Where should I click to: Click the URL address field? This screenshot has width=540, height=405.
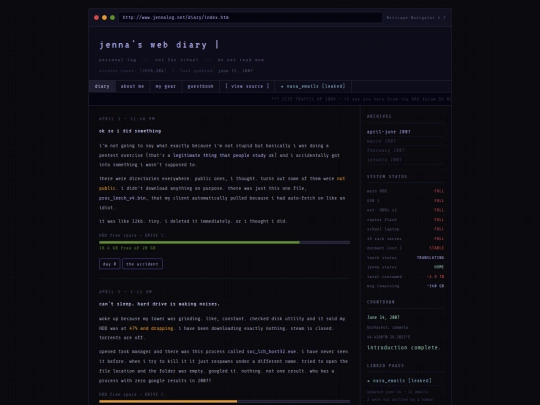click(250, 18)
